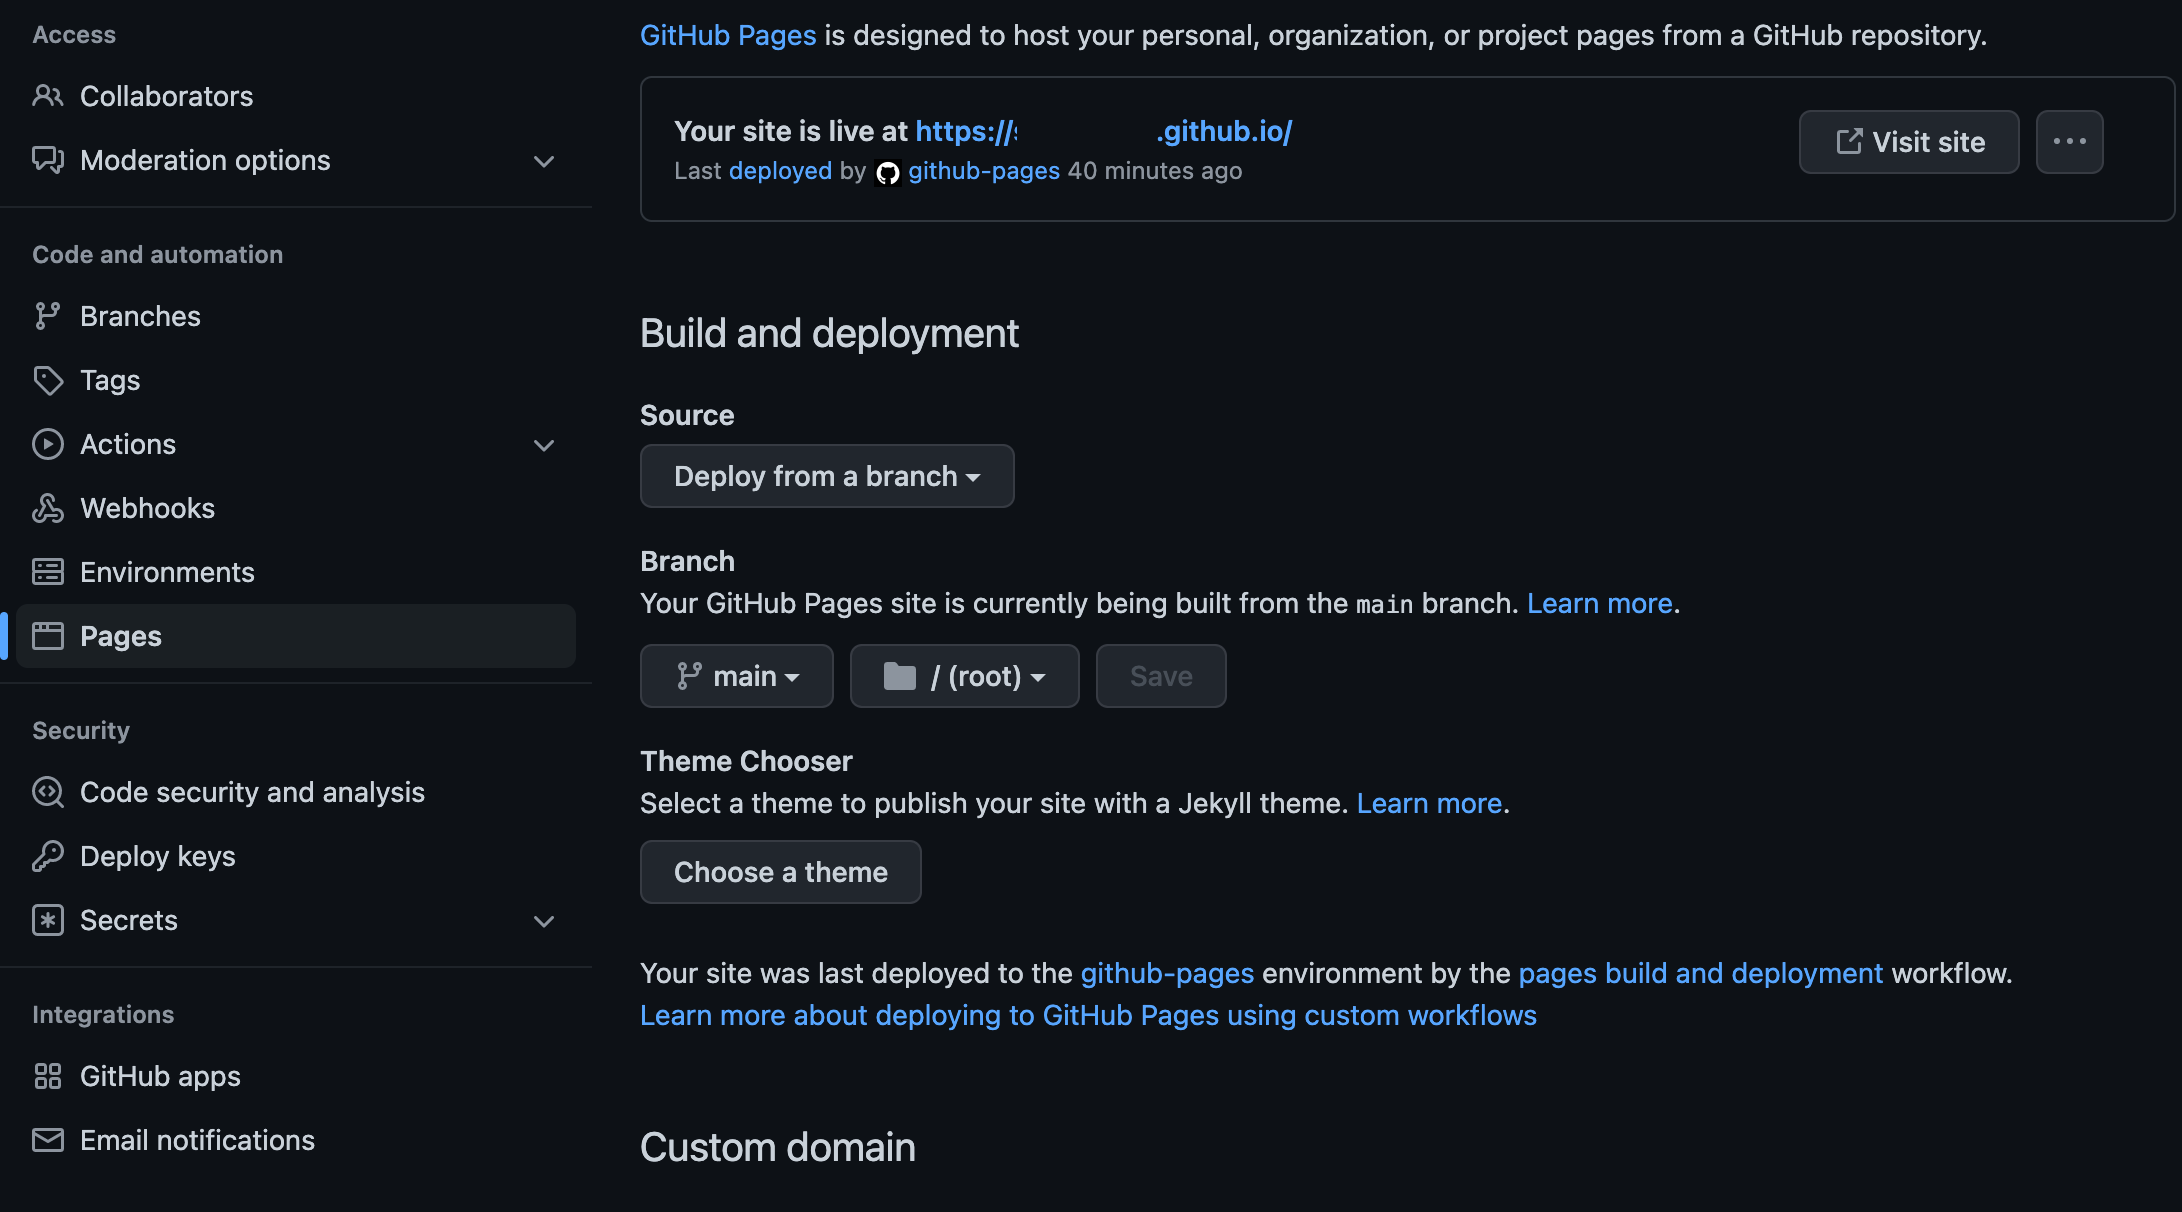Click the Email notifications envelope icon
The height and width of the screenshot is (1212, 2182).
click(x=47, y=1140)
